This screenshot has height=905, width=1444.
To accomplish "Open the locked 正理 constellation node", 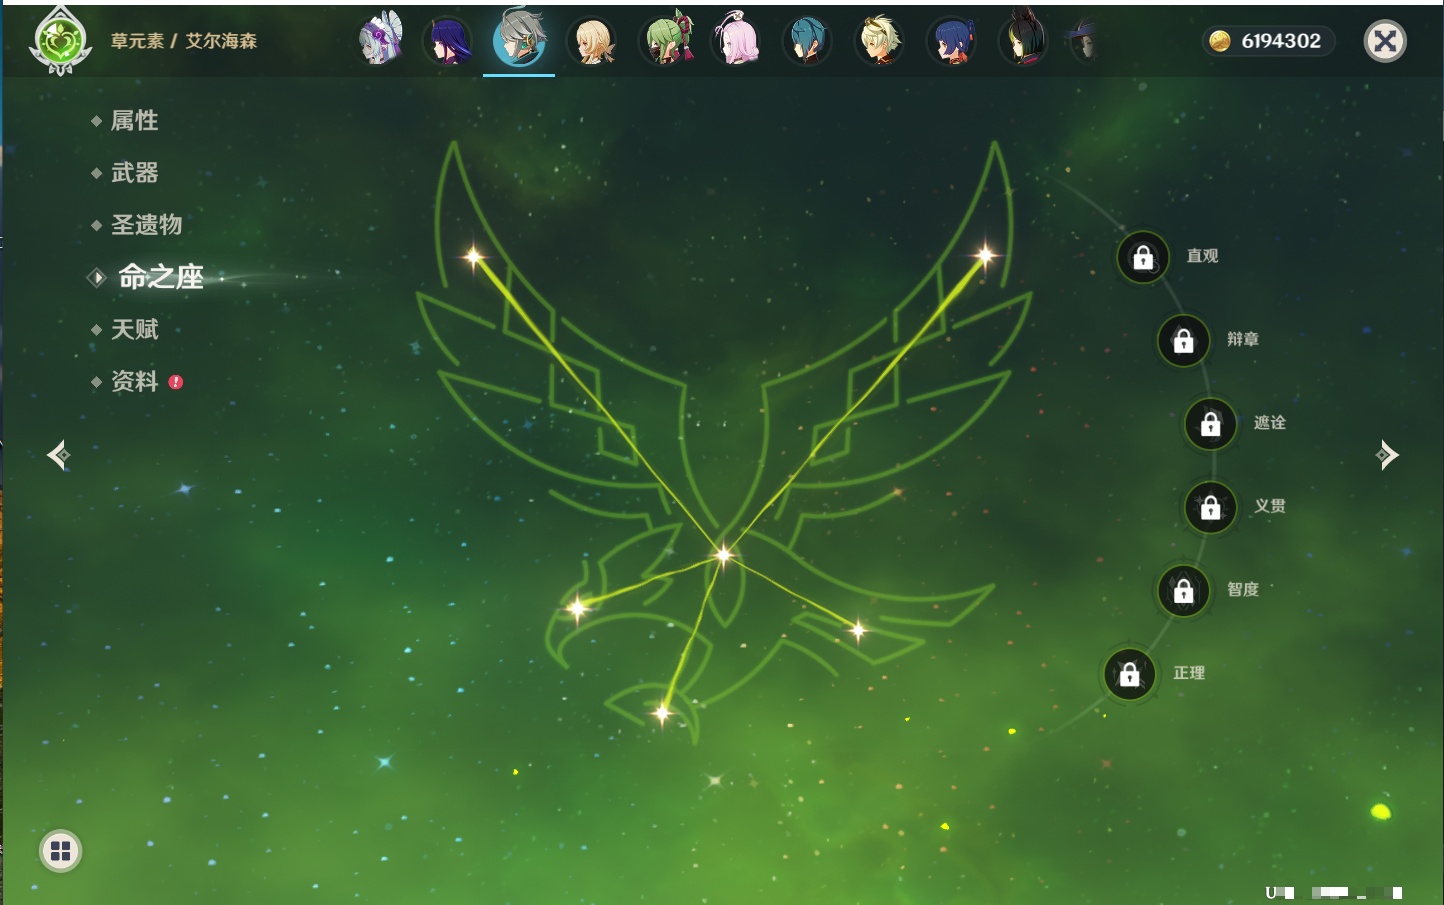I will coord(1129,675).
